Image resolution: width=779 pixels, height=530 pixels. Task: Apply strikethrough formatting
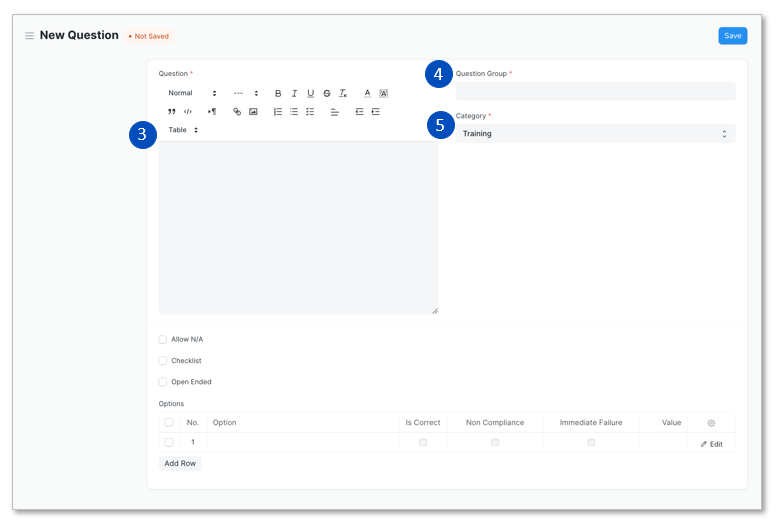tap(326, 93)
